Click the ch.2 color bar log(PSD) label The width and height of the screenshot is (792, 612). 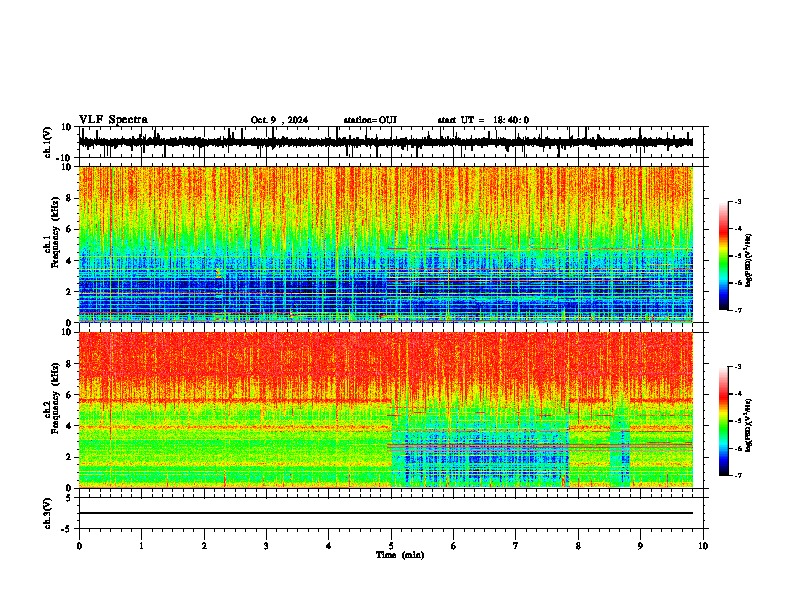click(749, 426)
